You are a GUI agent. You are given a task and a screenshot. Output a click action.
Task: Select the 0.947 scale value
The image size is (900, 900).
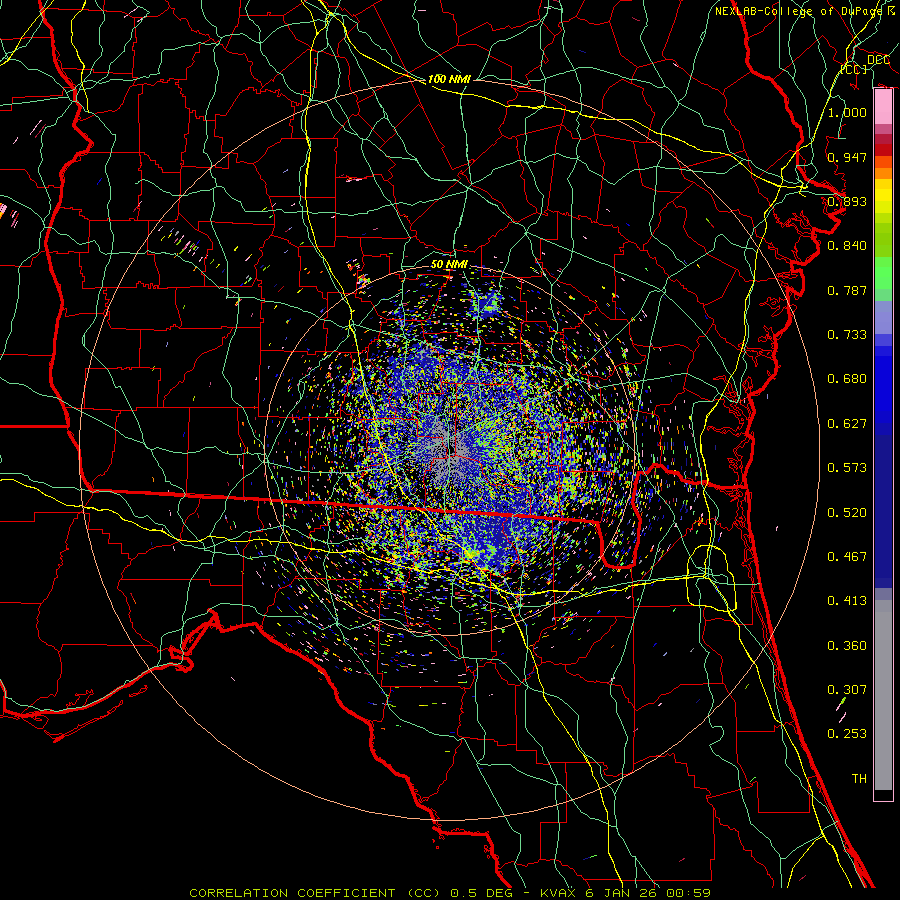pyautogui.click(x=847, y=157)
